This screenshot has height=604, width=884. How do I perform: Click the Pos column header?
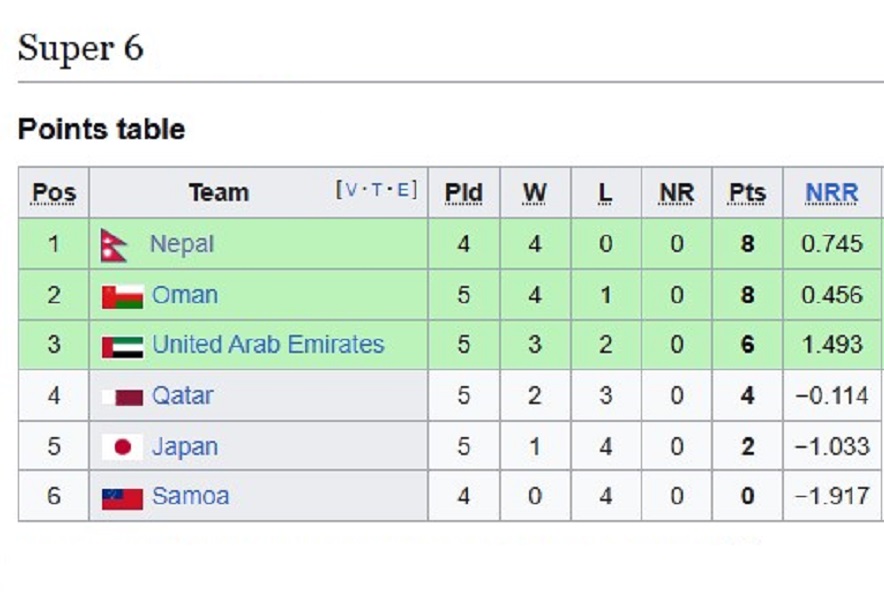coord(54,193)
